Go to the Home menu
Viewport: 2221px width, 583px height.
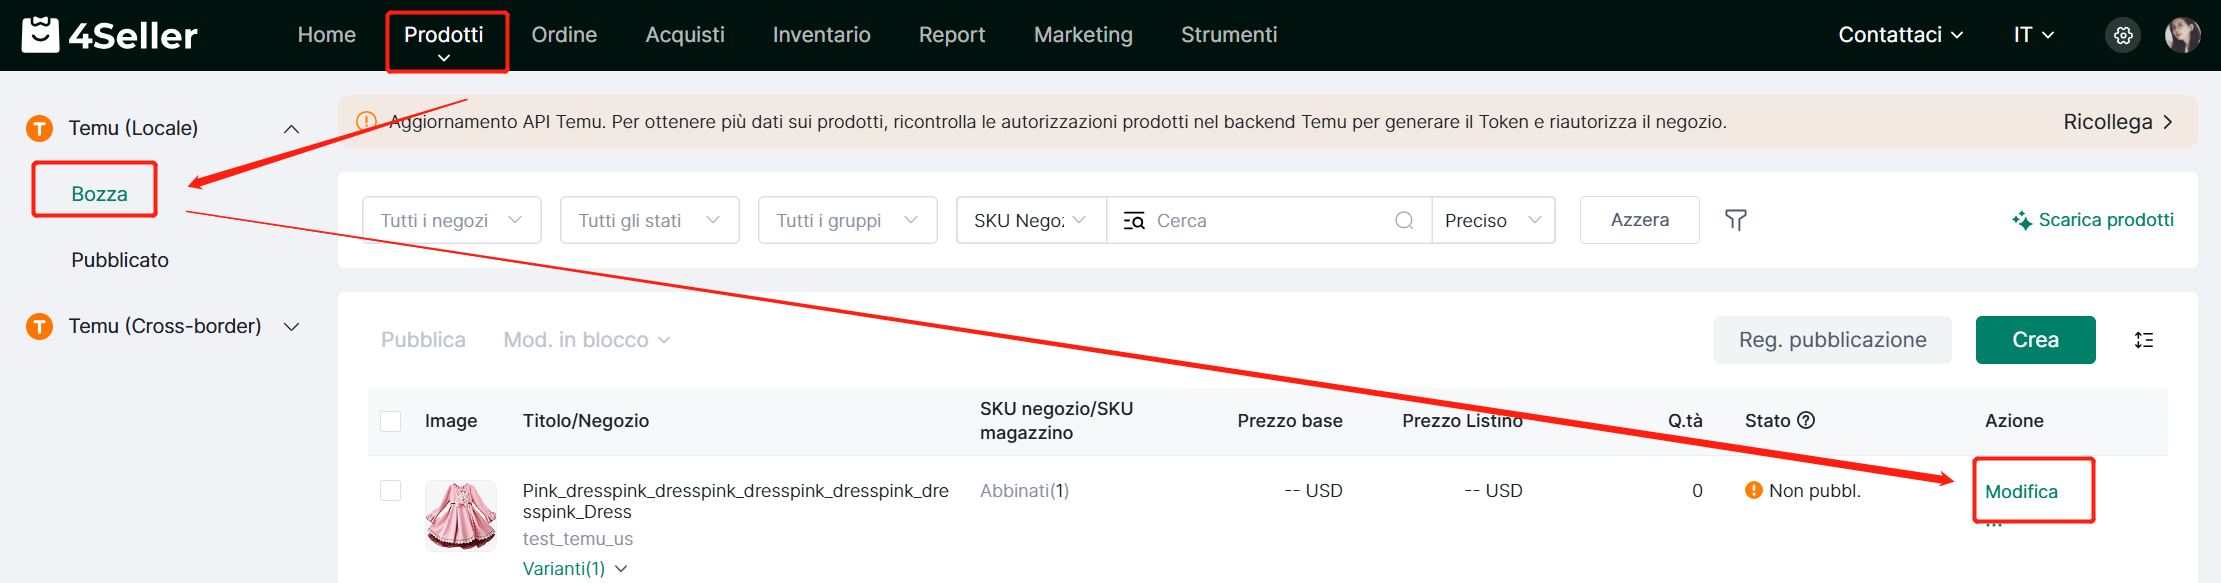click(327, 35)
